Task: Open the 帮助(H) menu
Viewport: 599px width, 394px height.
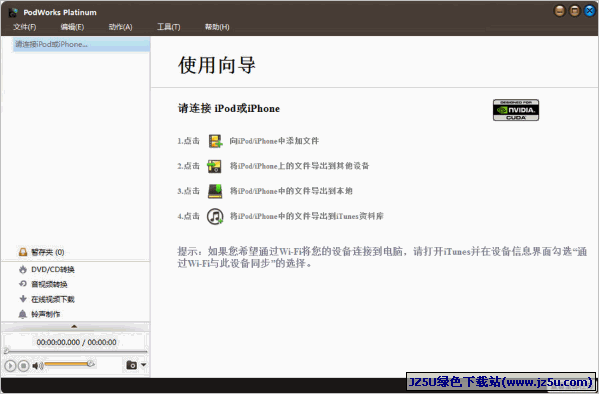Action: pyautogui.click(x=217, y=27)
